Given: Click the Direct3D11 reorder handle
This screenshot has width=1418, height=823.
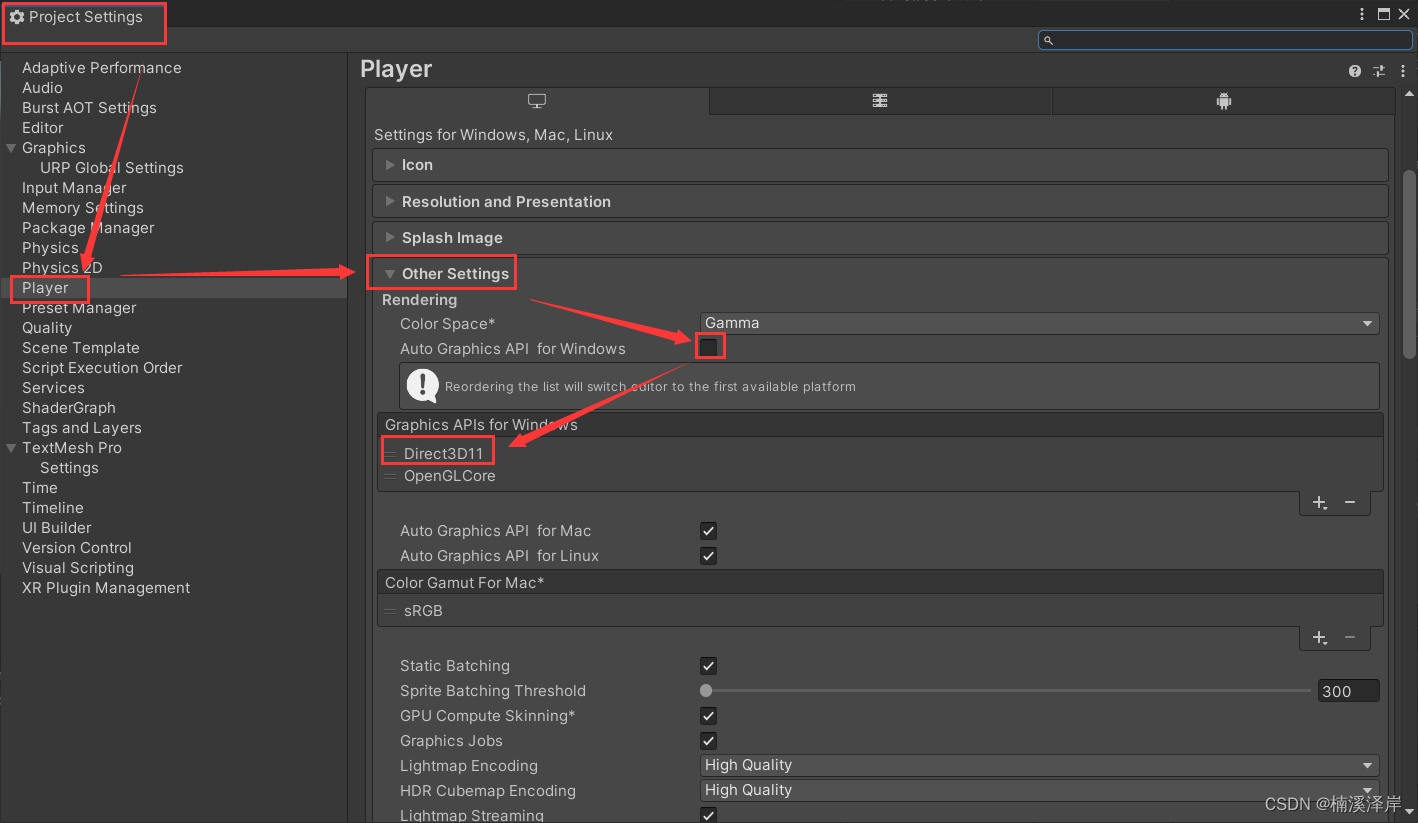Looking at the screenshot, I should 390,454.
